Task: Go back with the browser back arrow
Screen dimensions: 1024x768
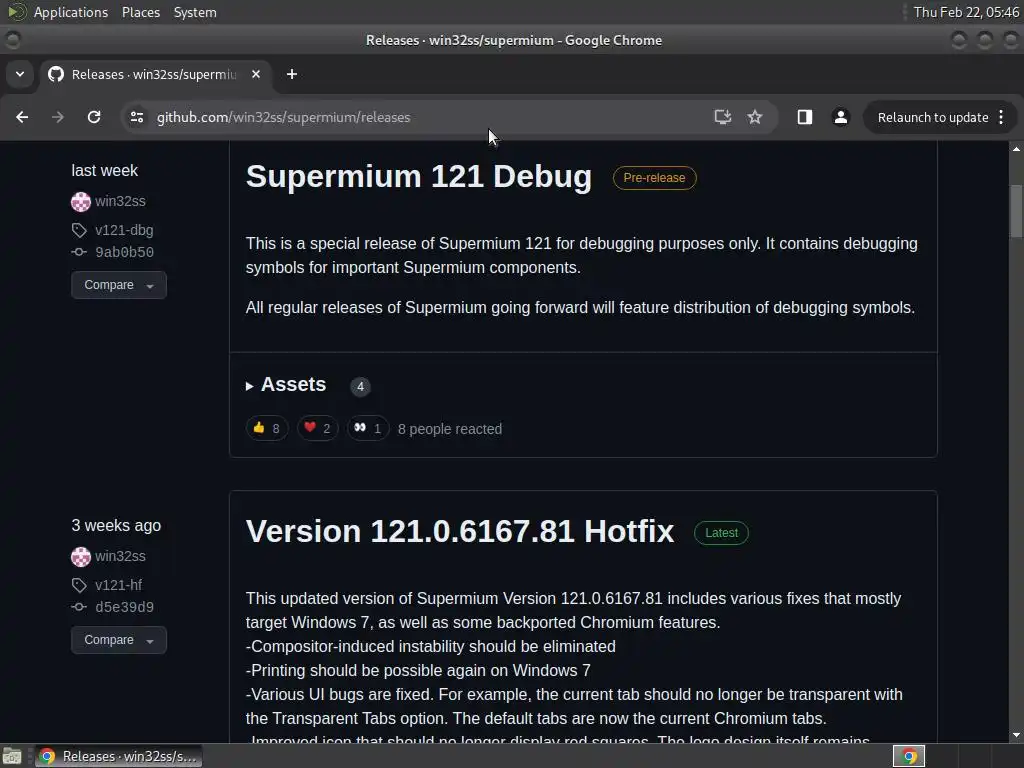Action: tap(22, 117)
